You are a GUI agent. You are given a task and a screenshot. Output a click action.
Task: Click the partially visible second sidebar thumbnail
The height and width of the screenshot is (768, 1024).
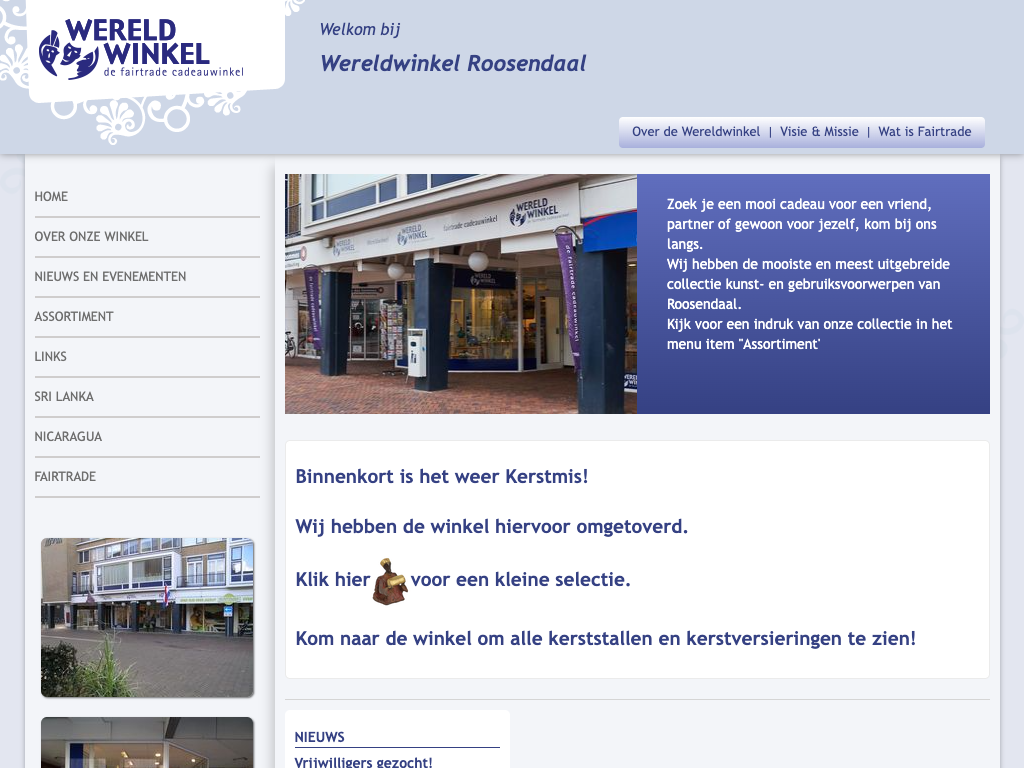point(147,743)
